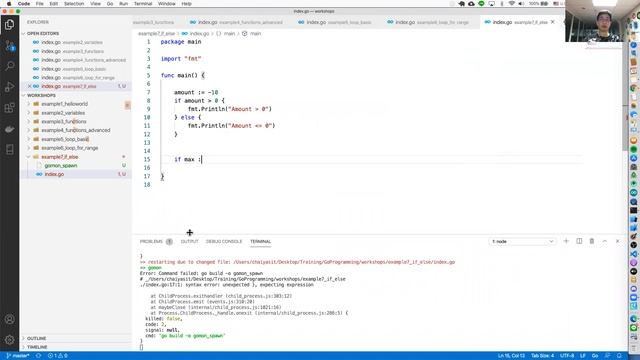Open the Run and Debug view
Viewport: 640px width, 360px height.
click(9, 87)
